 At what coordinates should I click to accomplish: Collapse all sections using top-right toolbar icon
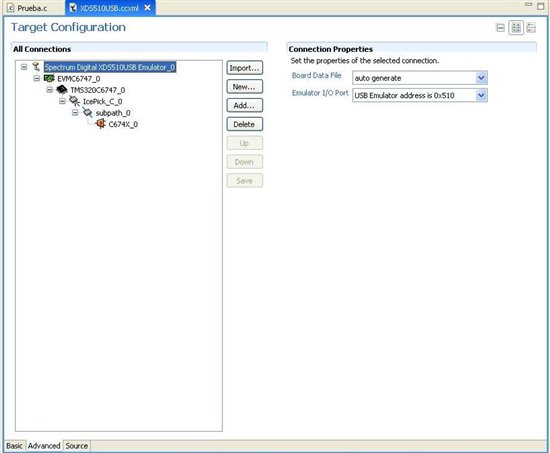(x=501, y=28)
